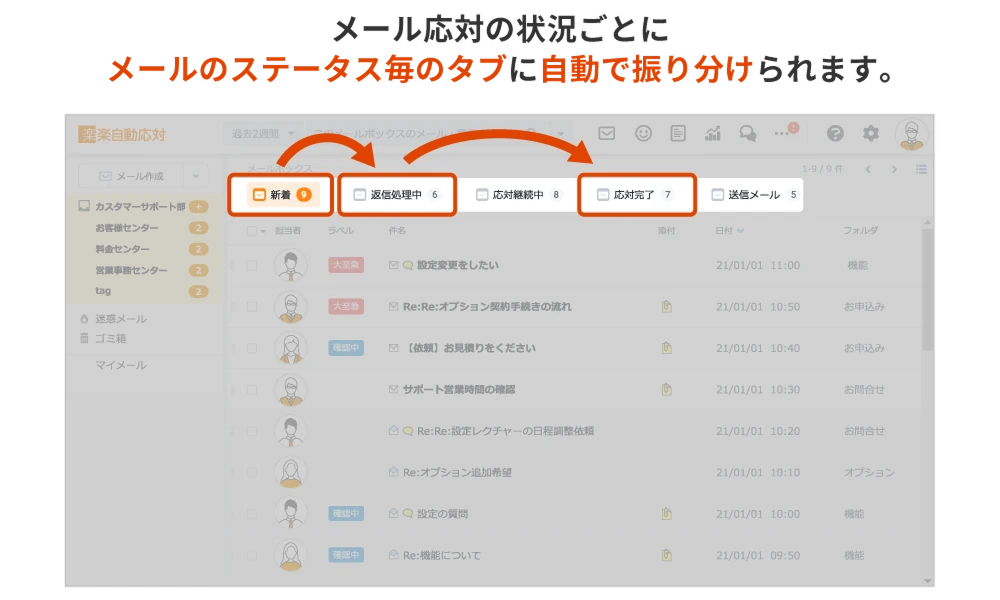1000x600 pixels.
Task: Switch to the 応対継続中 tab
Action: pyautogui.click(x=518, y=194)
